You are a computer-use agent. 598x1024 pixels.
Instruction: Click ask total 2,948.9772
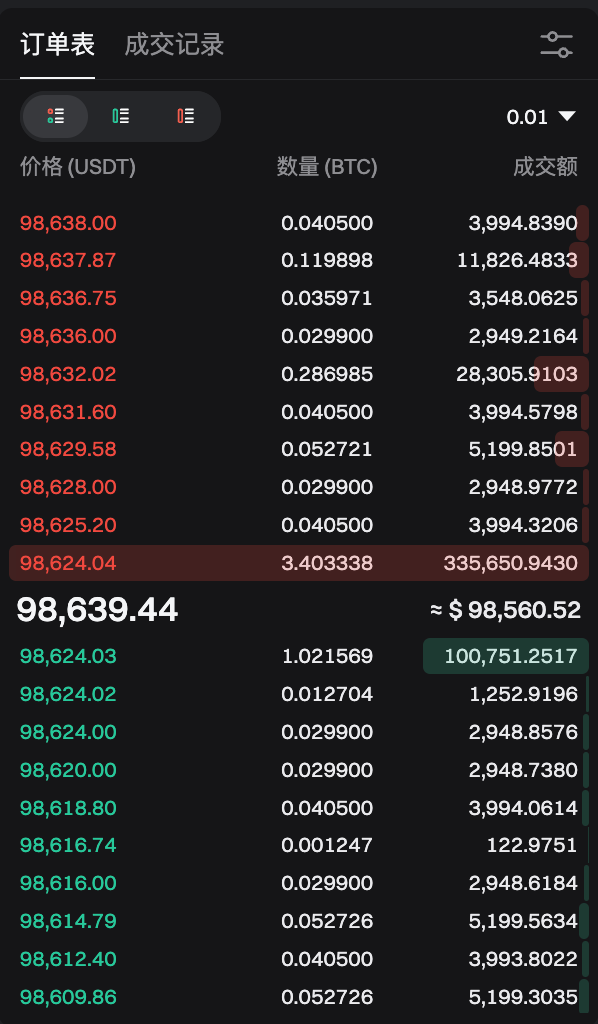click(523, 487)
